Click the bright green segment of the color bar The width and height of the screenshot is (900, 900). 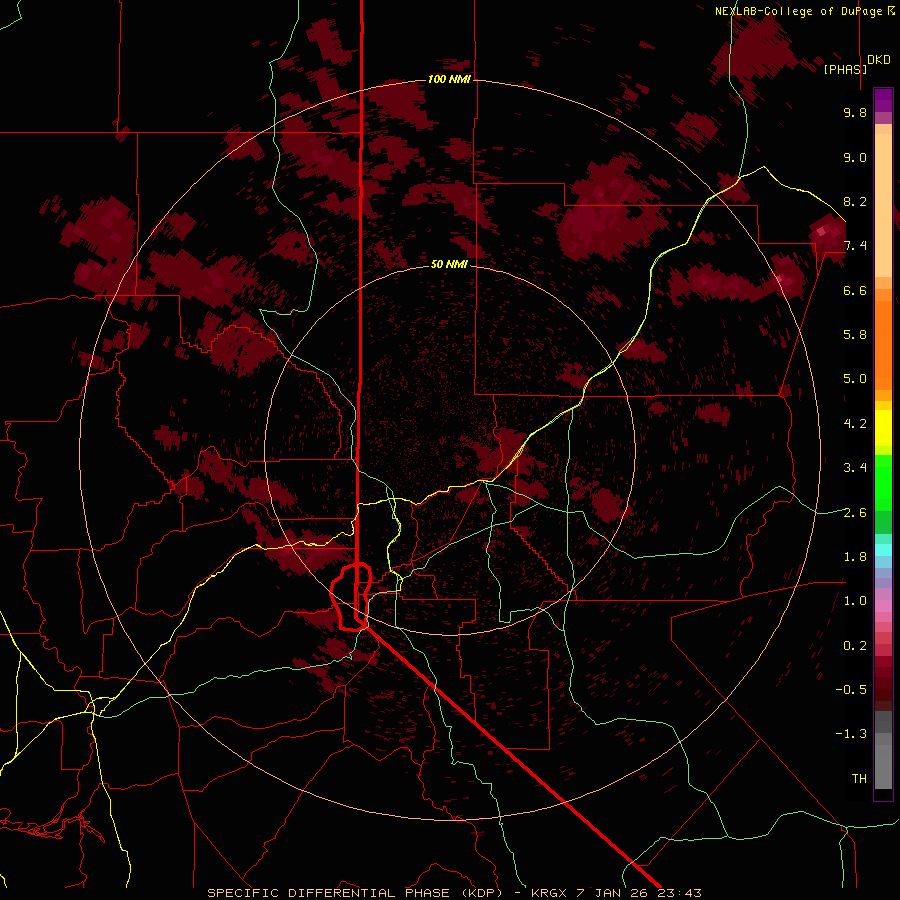click(x=883, y=483)
